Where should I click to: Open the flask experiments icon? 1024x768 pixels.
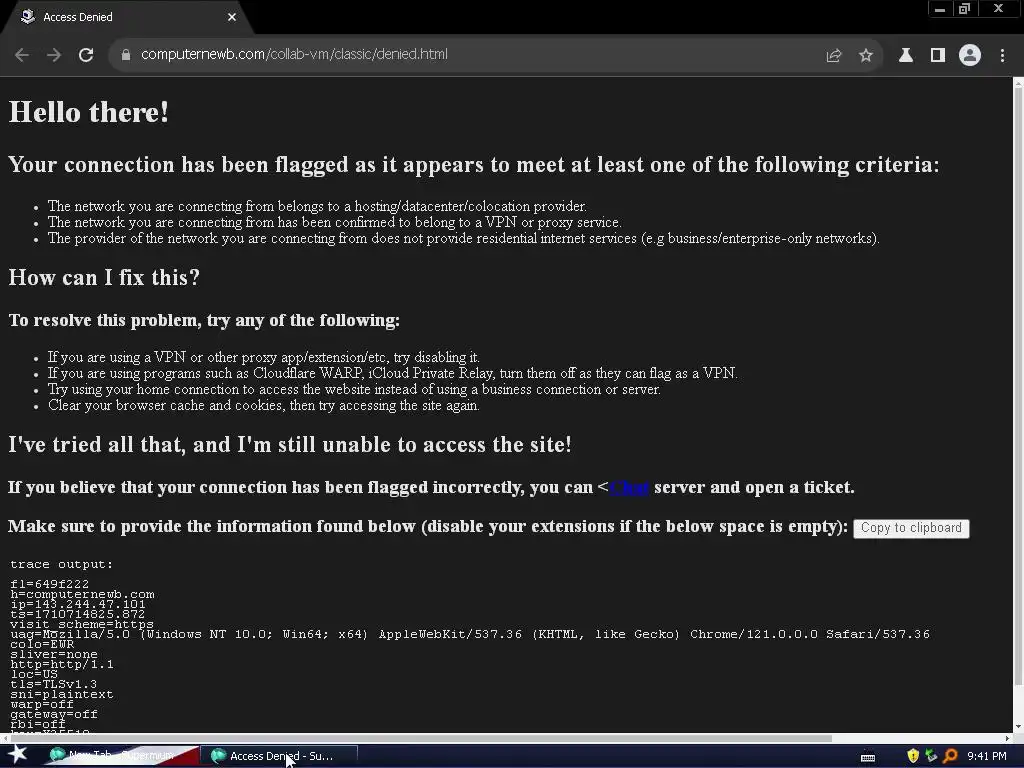pyautogui.click(x=906, y=56)
